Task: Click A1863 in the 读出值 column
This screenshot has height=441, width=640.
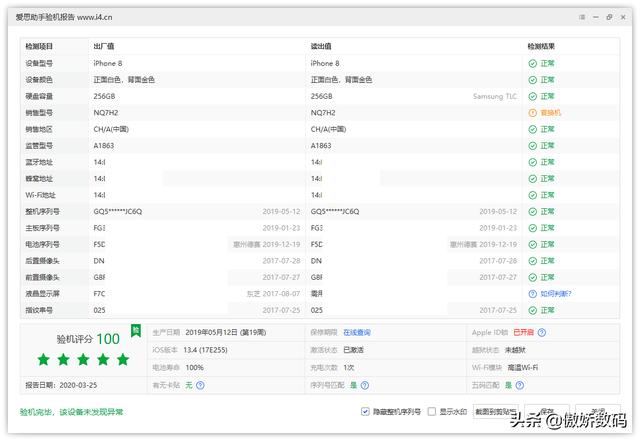Action: coord(321,146)
